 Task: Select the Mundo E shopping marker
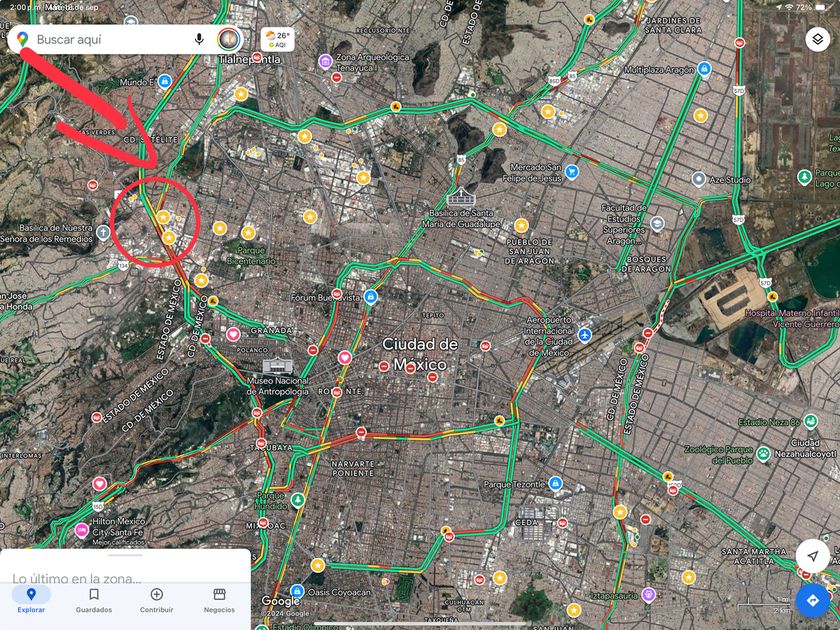(164, 81)
